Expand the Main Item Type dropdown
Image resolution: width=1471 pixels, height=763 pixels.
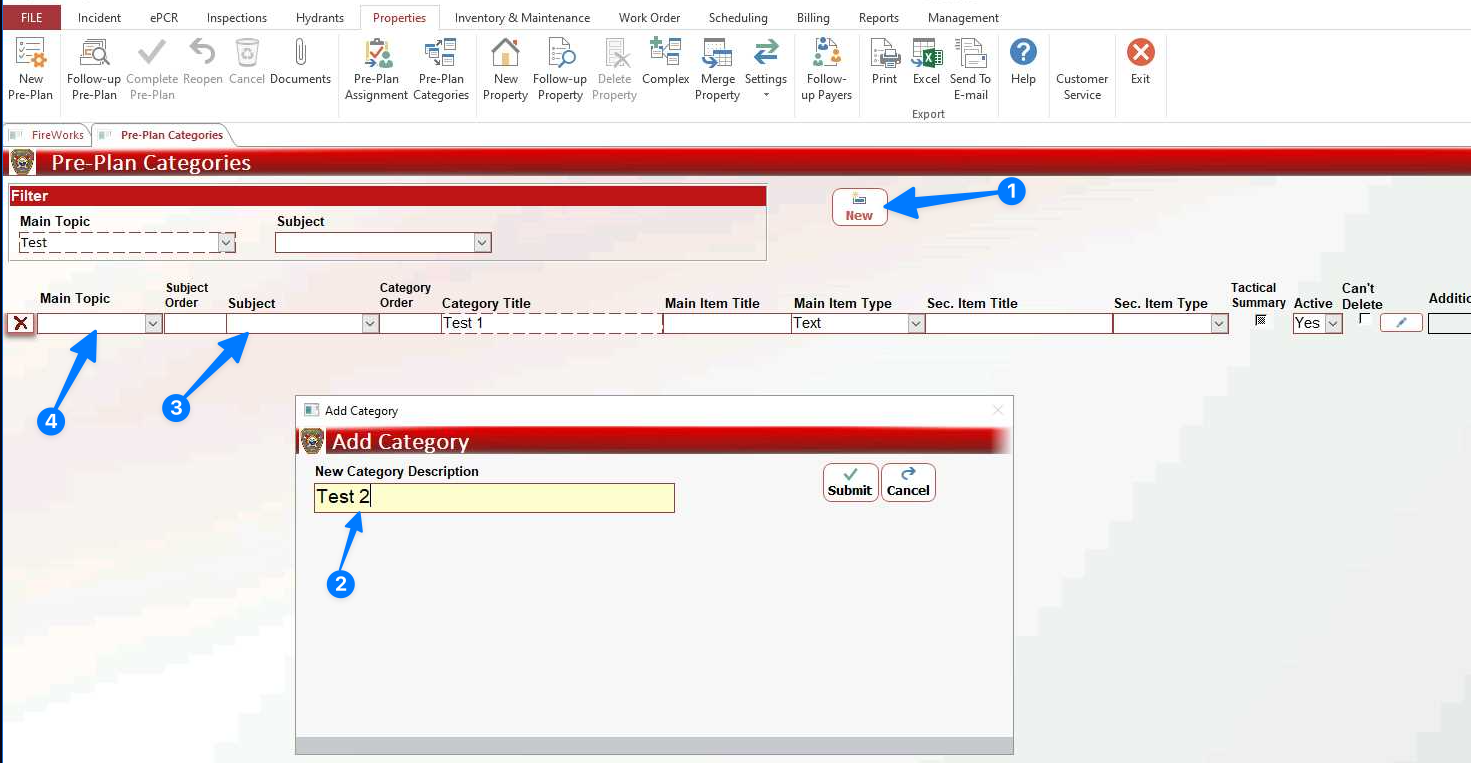[916, 323]
